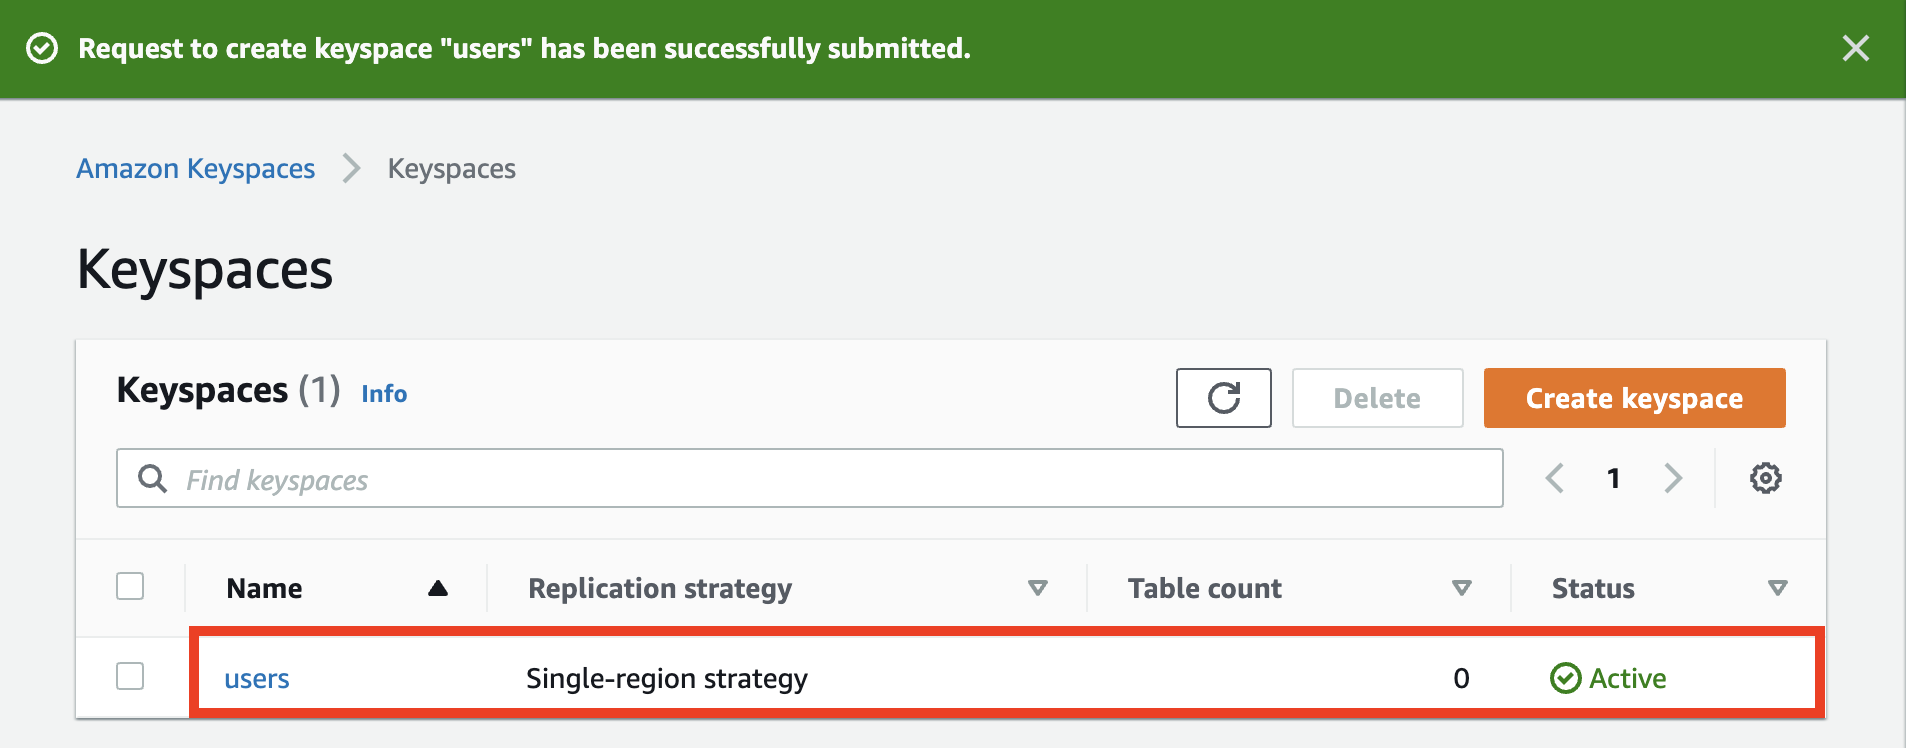Screen dimensions: 1906x748
Task: Click the Active status checkmark icon
Action: point(1565,678)
